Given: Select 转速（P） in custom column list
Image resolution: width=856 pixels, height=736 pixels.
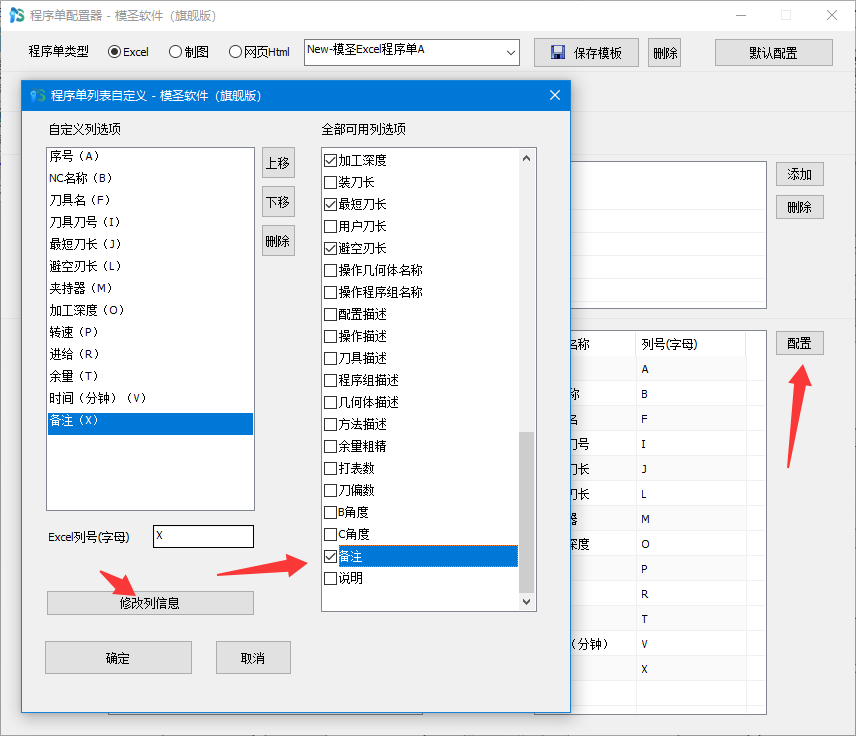Looking at the screenshot, I should pos(150,332).
